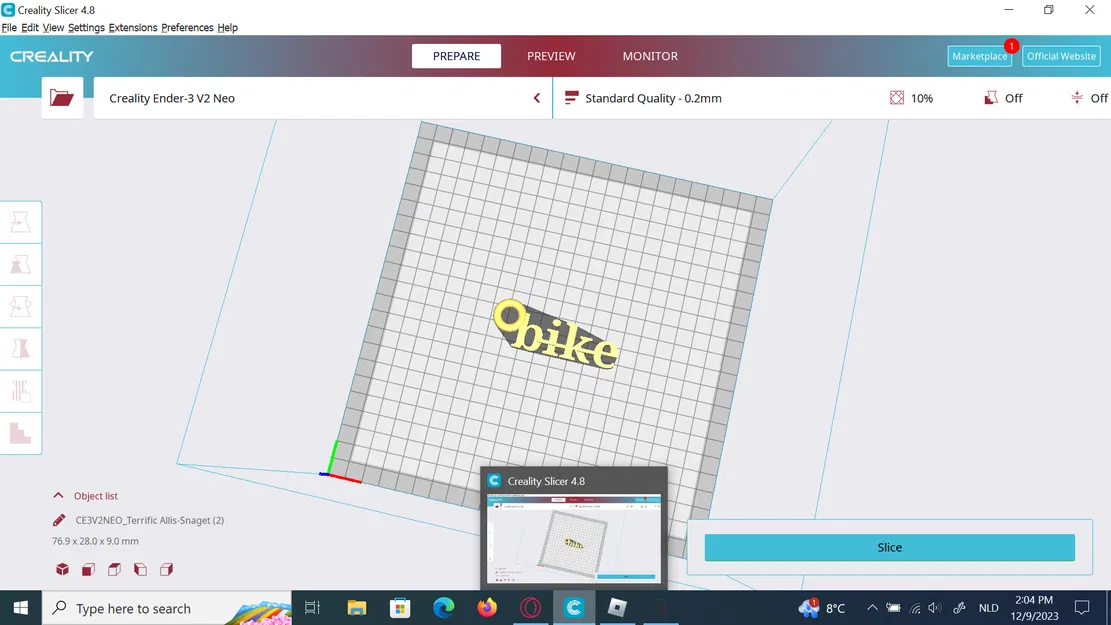Open Per Model Settings tool

pos(21,390)
